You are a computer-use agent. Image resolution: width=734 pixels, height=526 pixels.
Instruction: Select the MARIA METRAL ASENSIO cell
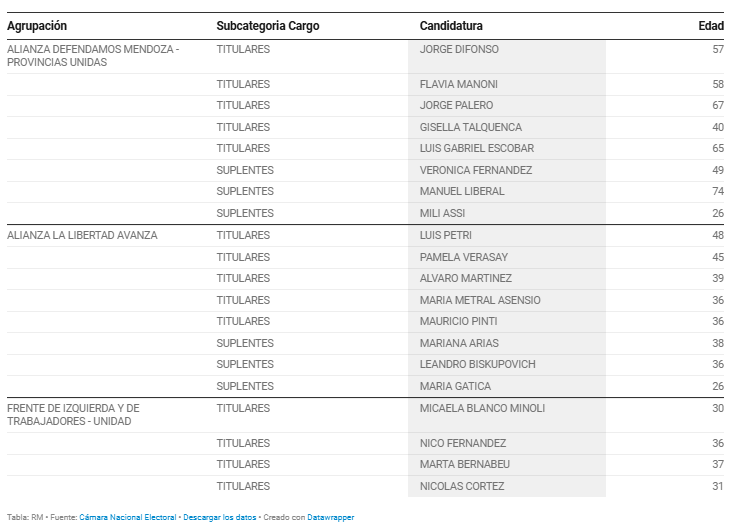tap(480, 300)
